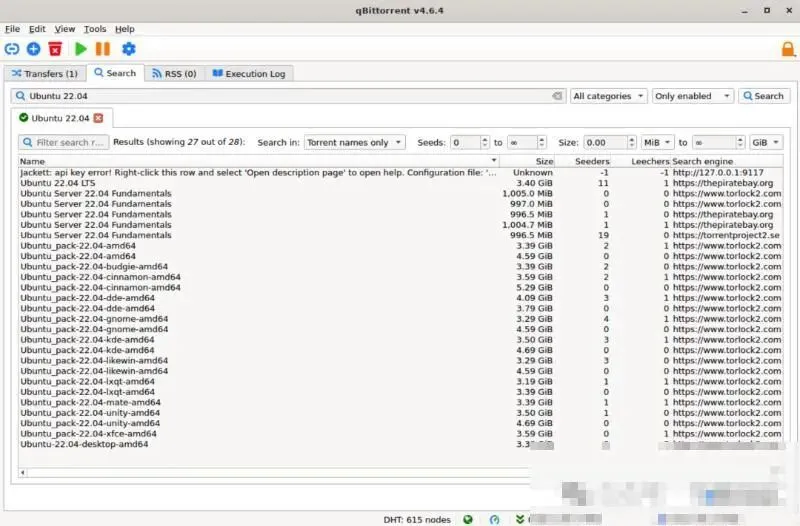The height and width of the screenshot is (526, 800).
Task: Click the horizontal scrollbar left arrow
Action: [22, 472]
